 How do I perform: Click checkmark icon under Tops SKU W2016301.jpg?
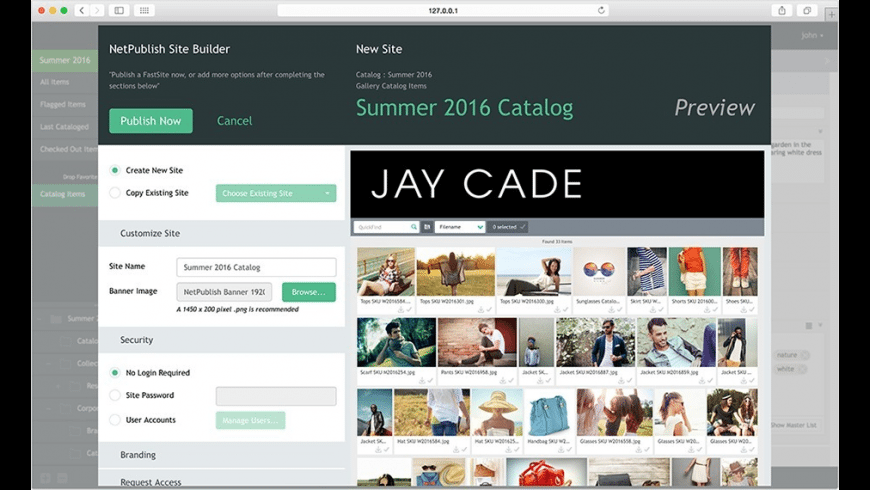(489, 310)
